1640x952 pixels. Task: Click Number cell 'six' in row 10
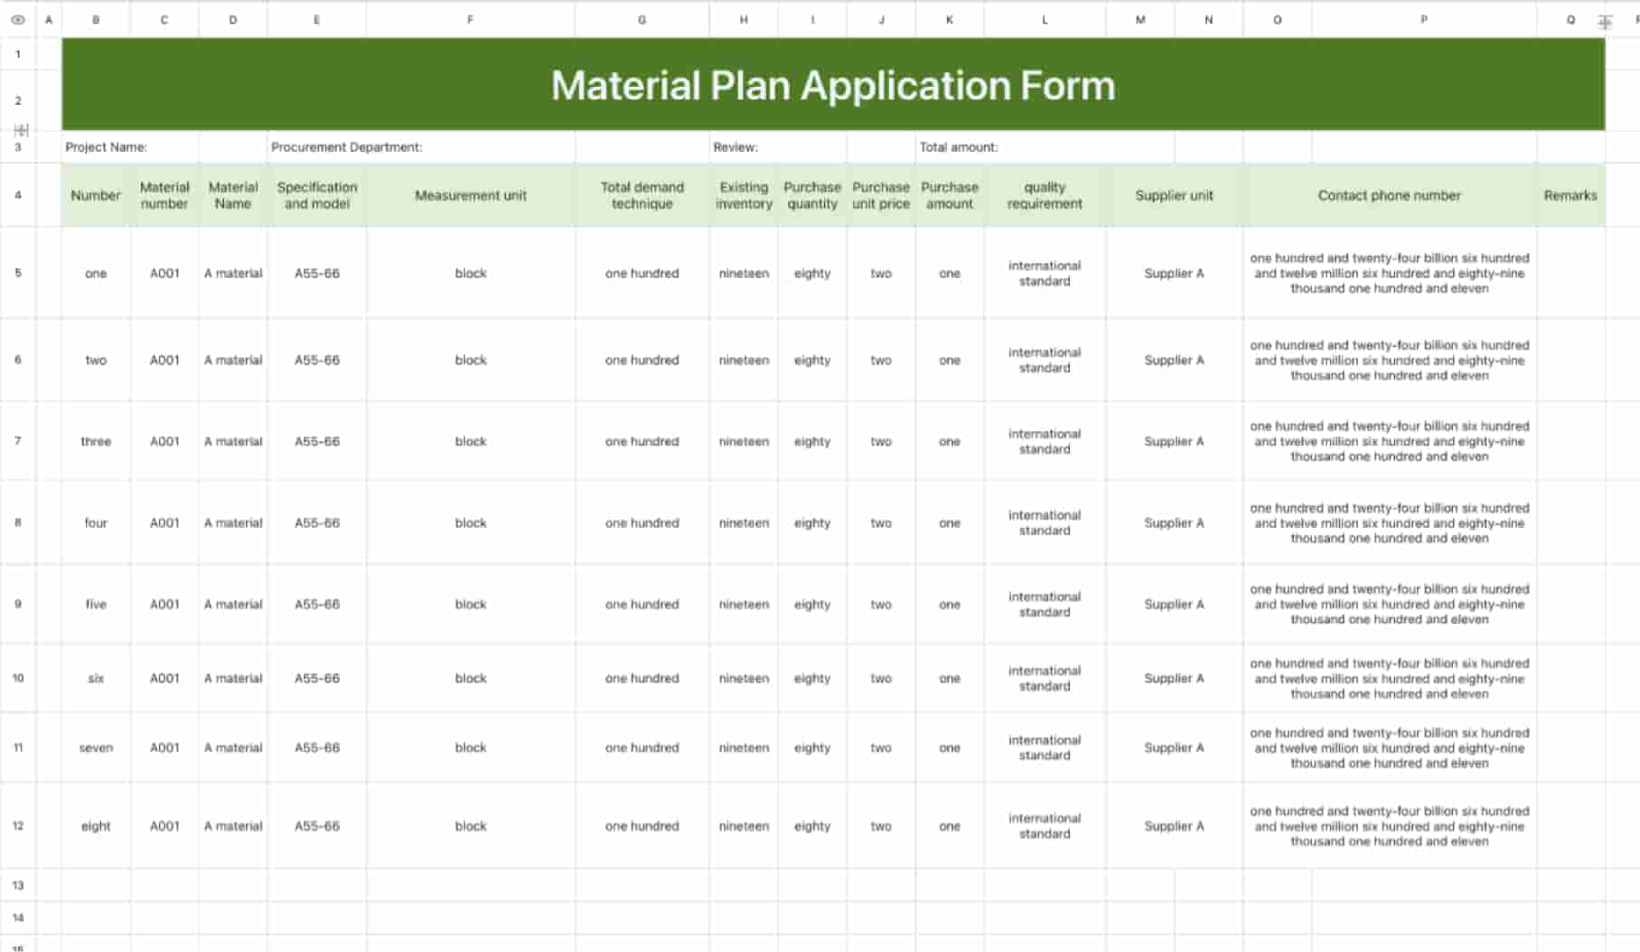[96, 678]
